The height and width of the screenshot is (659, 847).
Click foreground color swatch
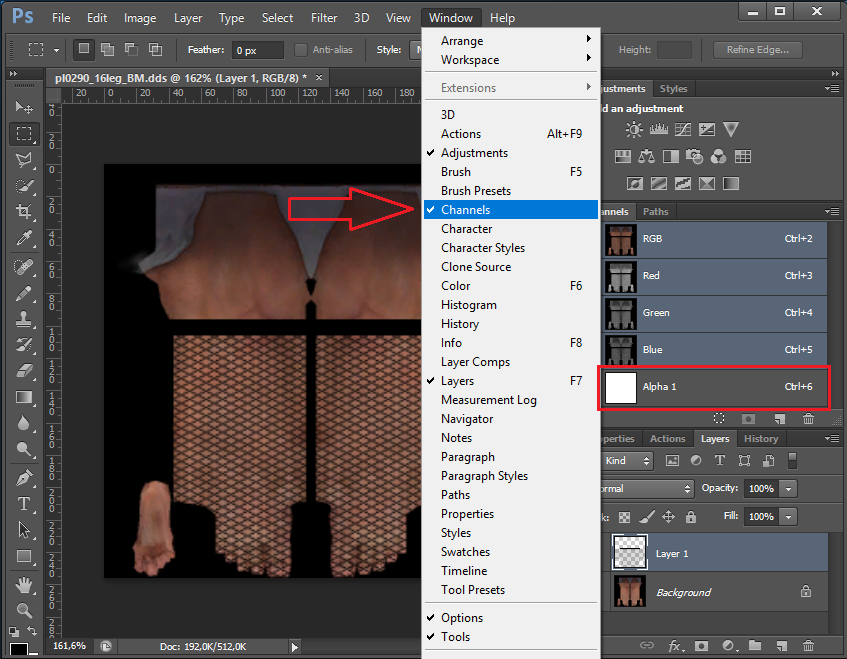tap(18, 649)
